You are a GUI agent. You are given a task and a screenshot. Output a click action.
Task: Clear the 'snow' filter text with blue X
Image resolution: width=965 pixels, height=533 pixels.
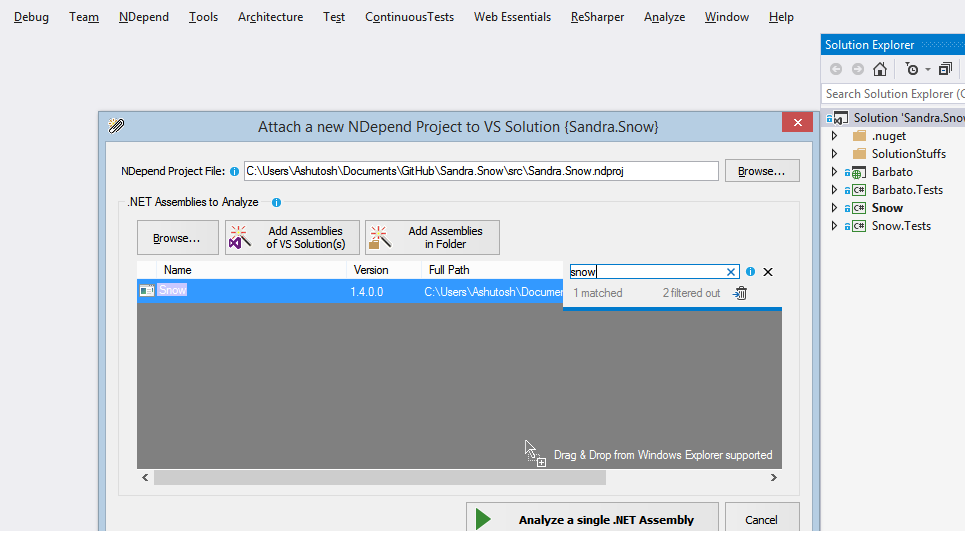[731, 272]
